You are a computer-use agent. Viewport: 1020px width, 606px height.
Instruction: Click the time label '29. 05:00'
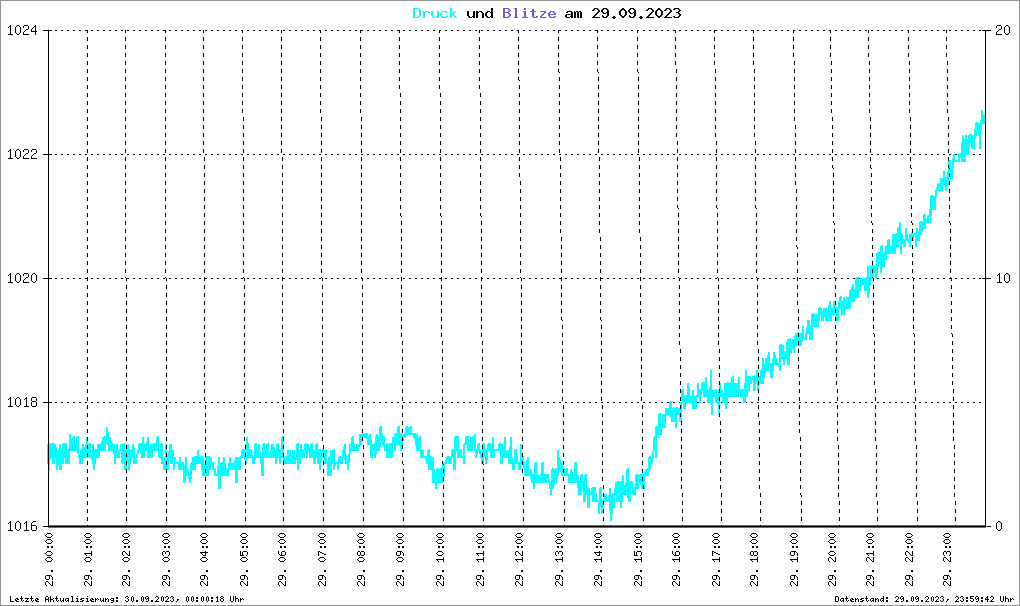[245, 560]
